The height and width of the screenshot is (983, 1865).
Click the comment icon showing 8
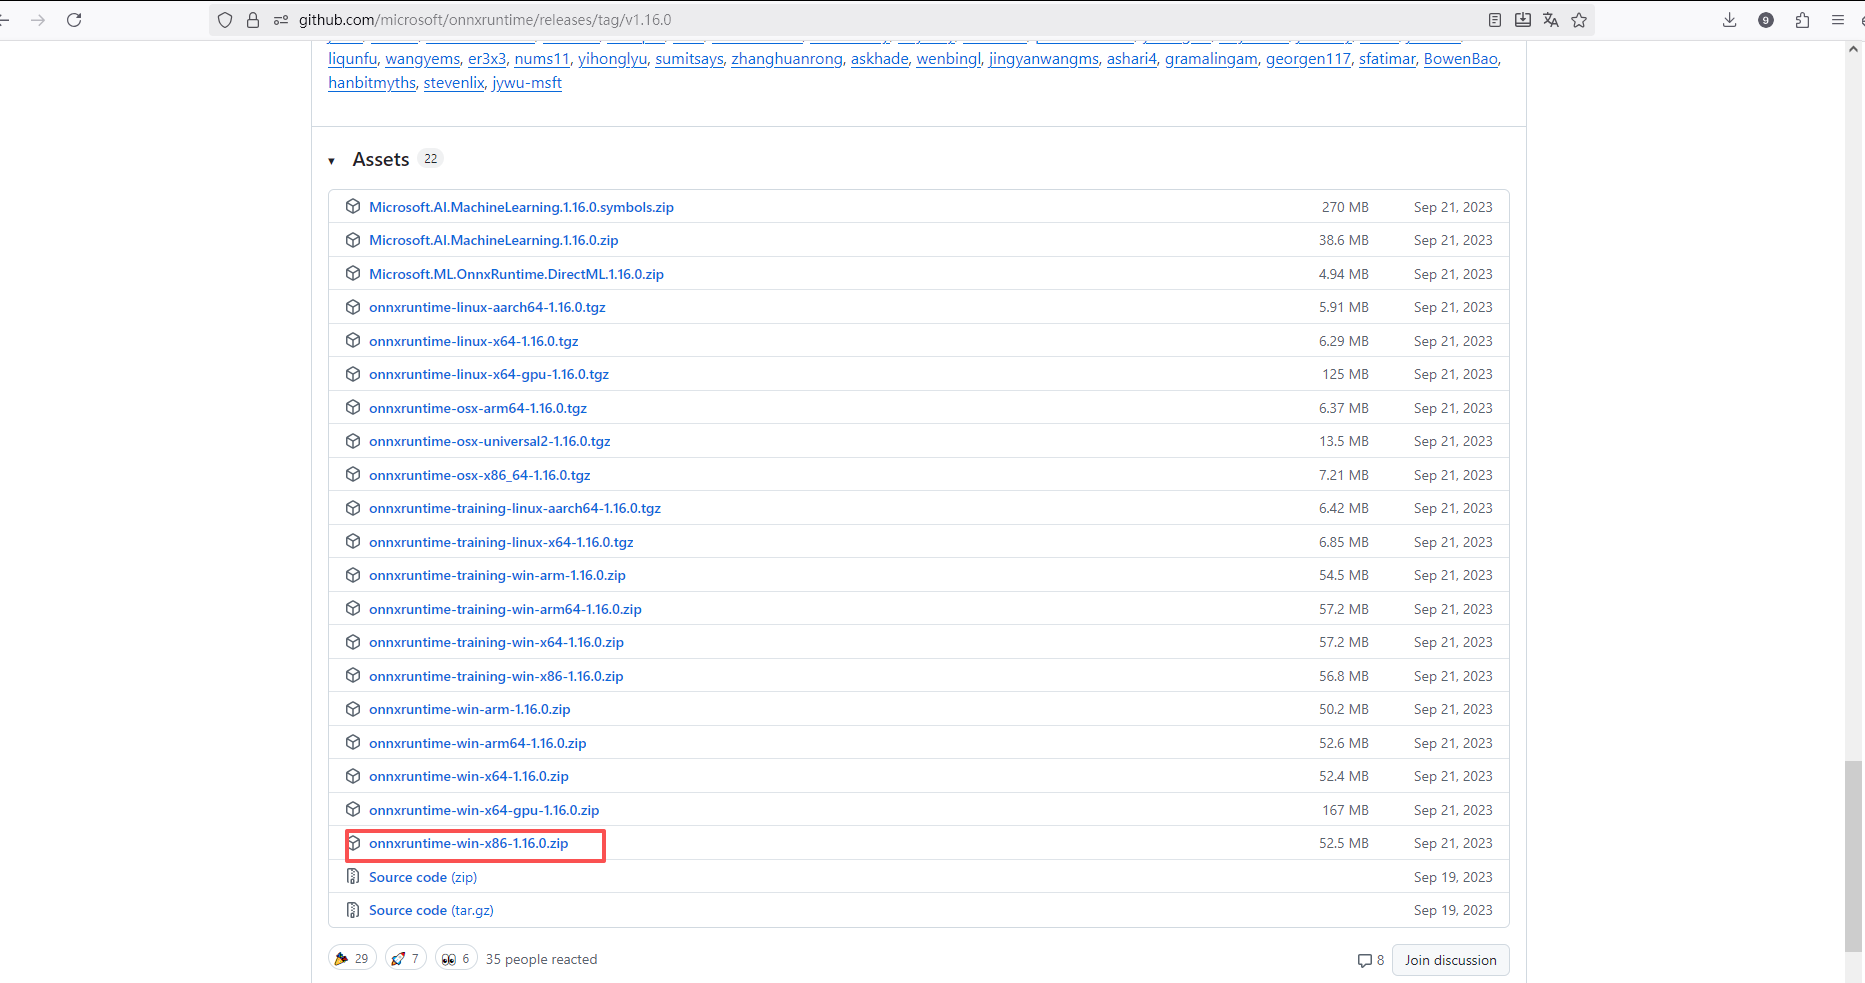pos(1371,960)
